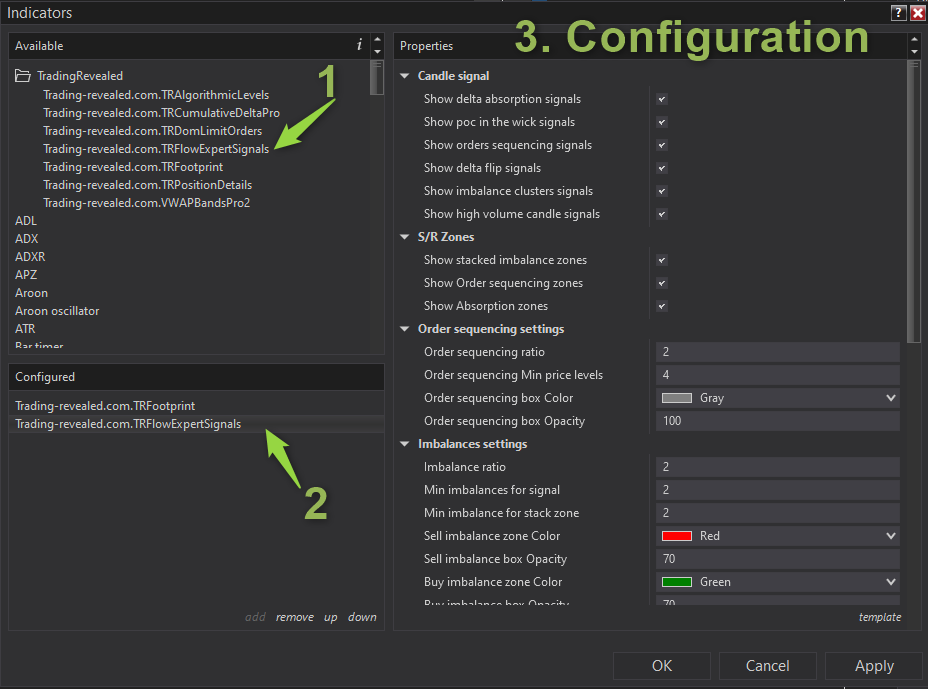Click Order sequencing box Opacity field
The height and width of the screenshot is (689, 928).
[778, 421]
